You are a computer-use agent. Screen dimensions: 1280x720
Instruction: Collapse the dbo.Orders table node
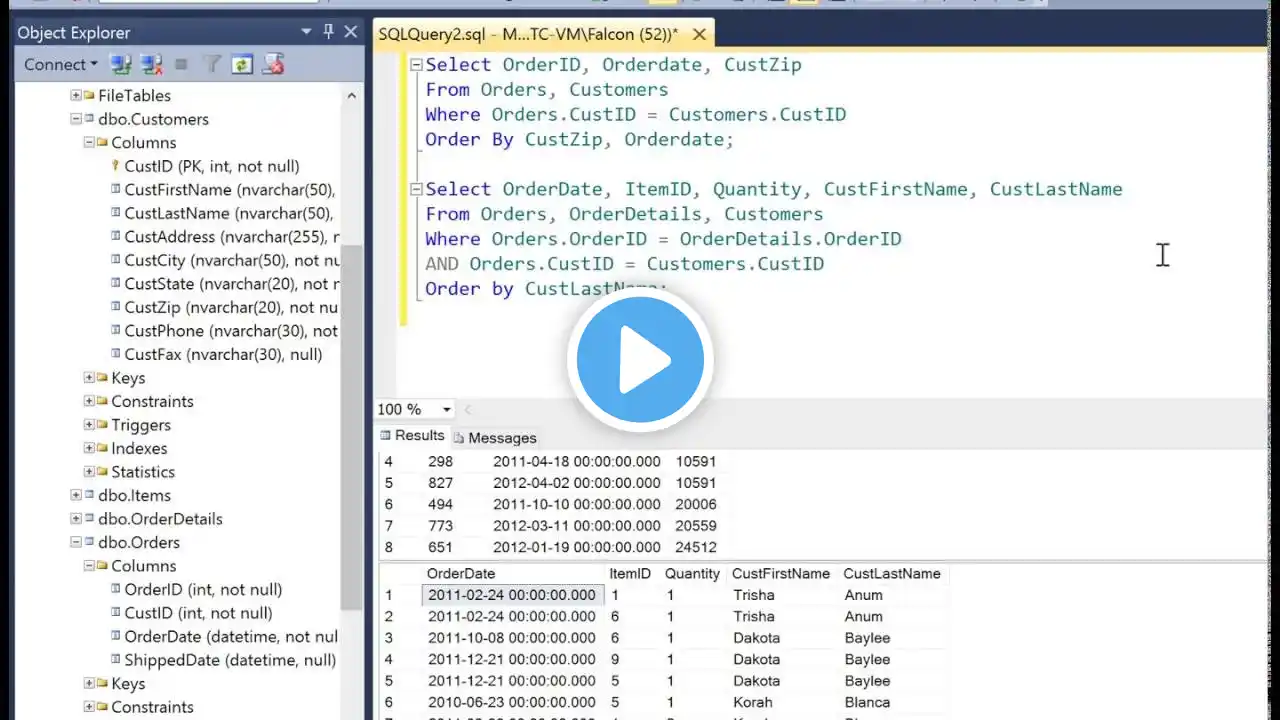[76, 542]
